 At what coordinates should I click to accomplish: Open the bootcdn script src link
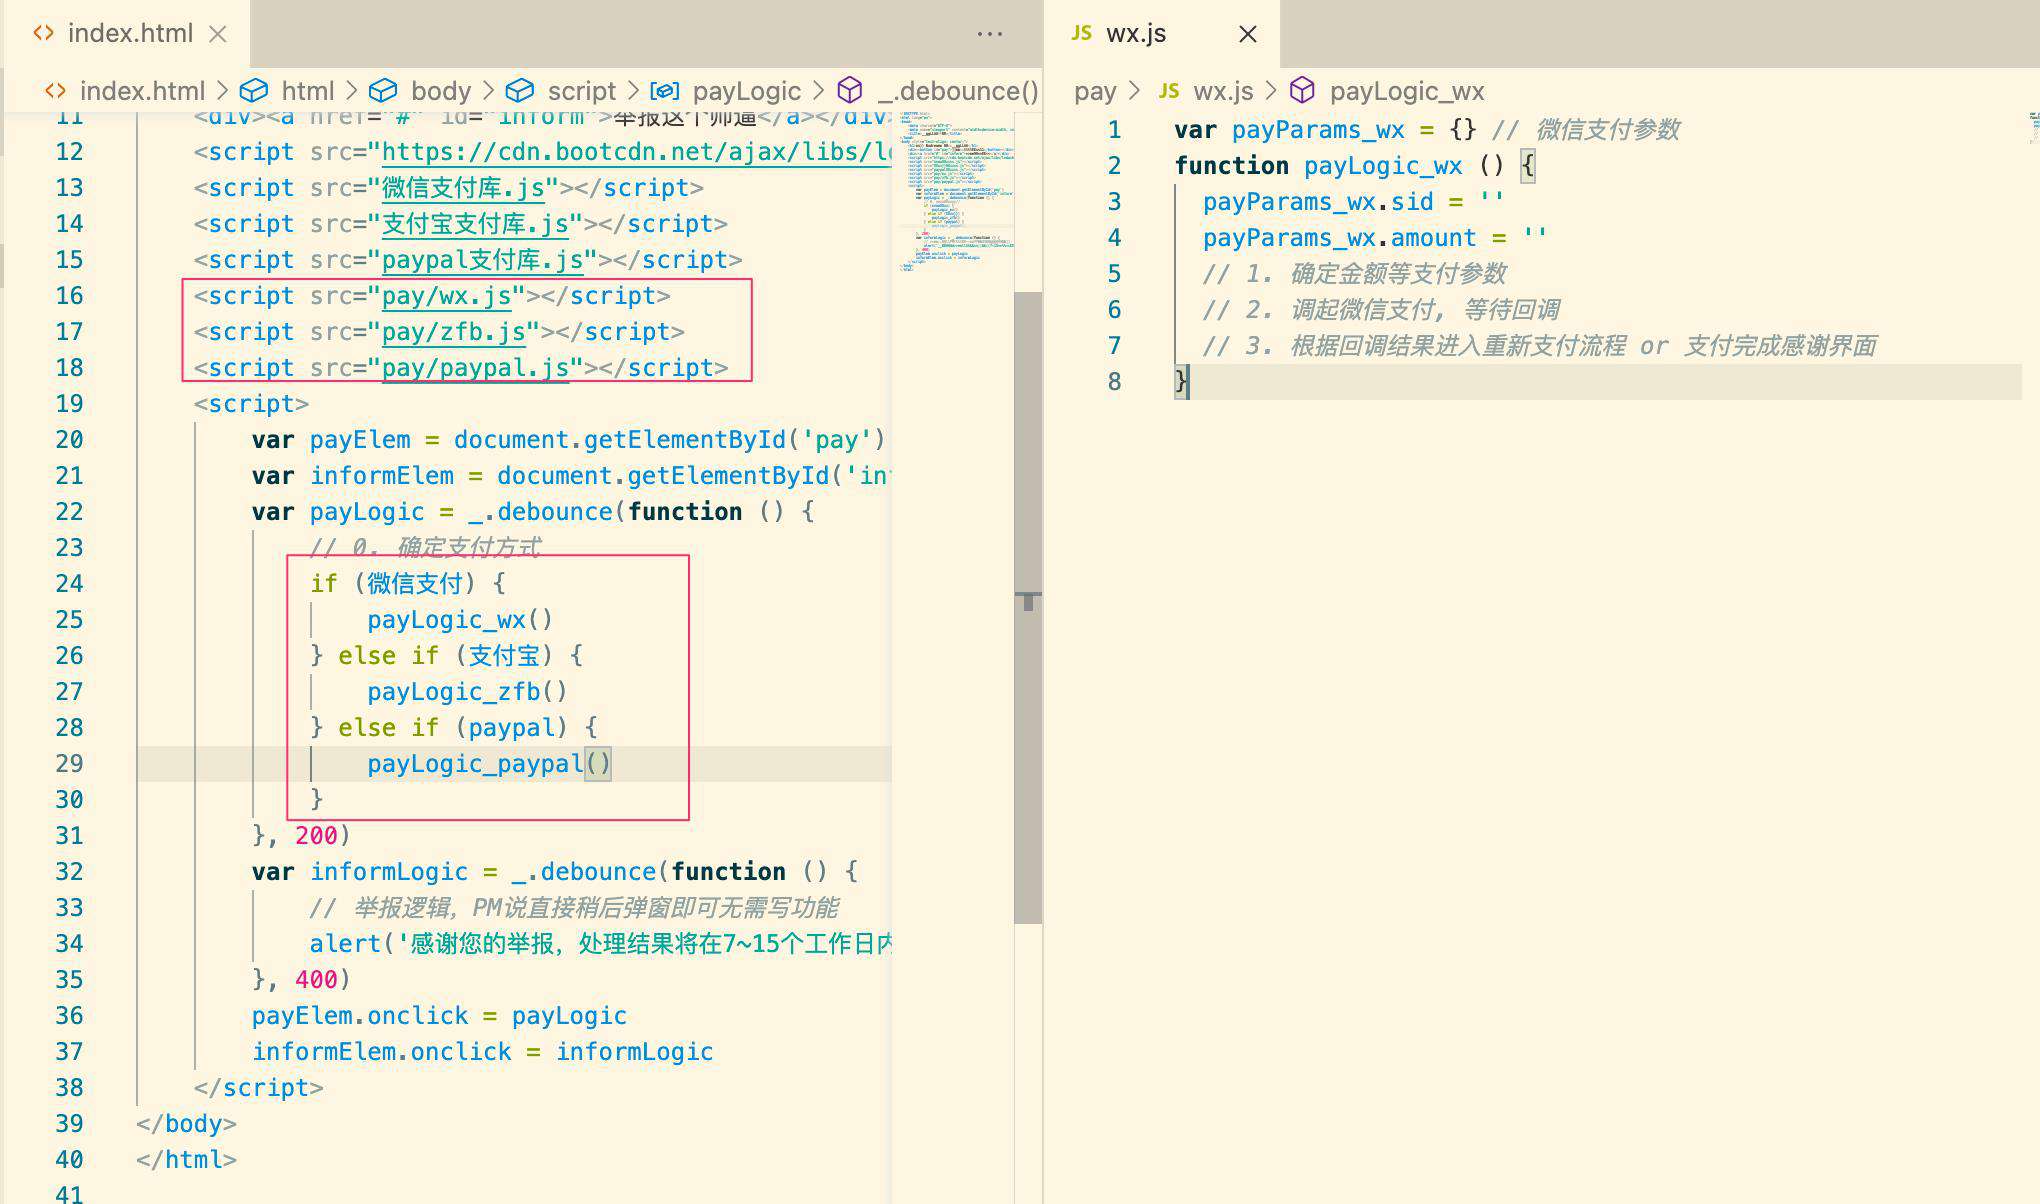click(x=636, y=152)
